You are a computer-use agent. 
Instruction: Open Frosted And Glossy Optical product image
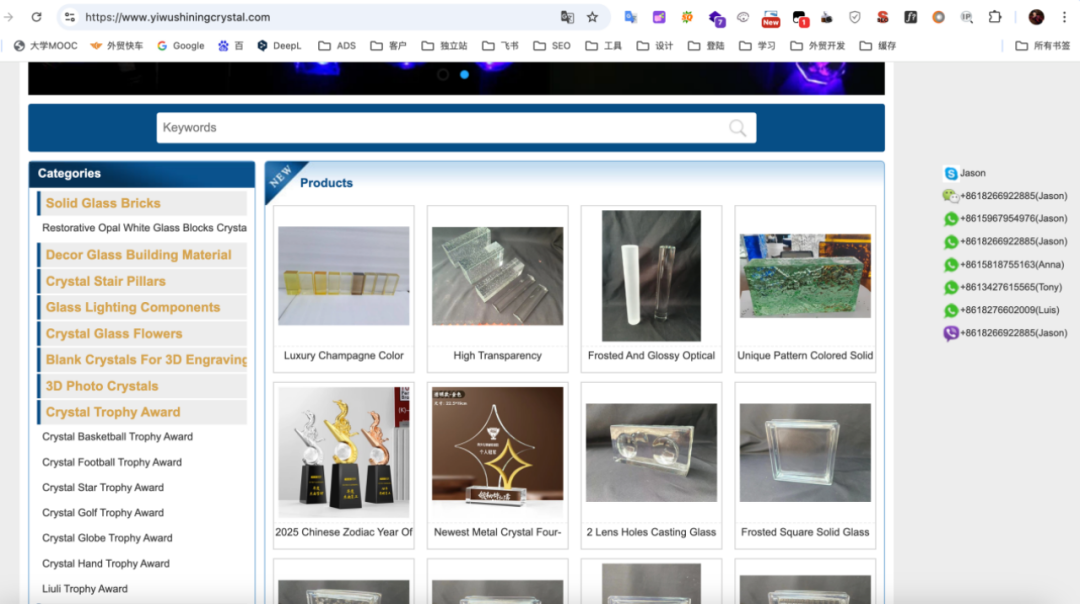651,275
